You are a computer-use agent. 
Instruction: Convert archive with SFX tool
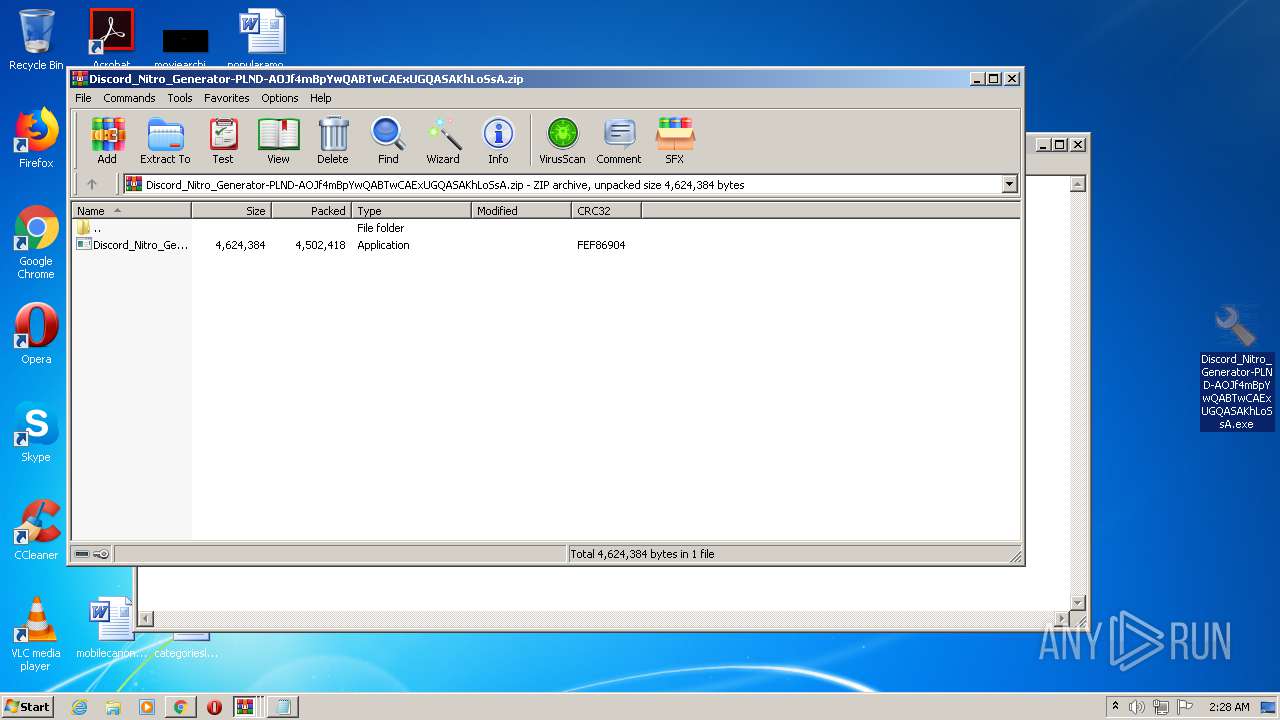[x=675, y=141]
